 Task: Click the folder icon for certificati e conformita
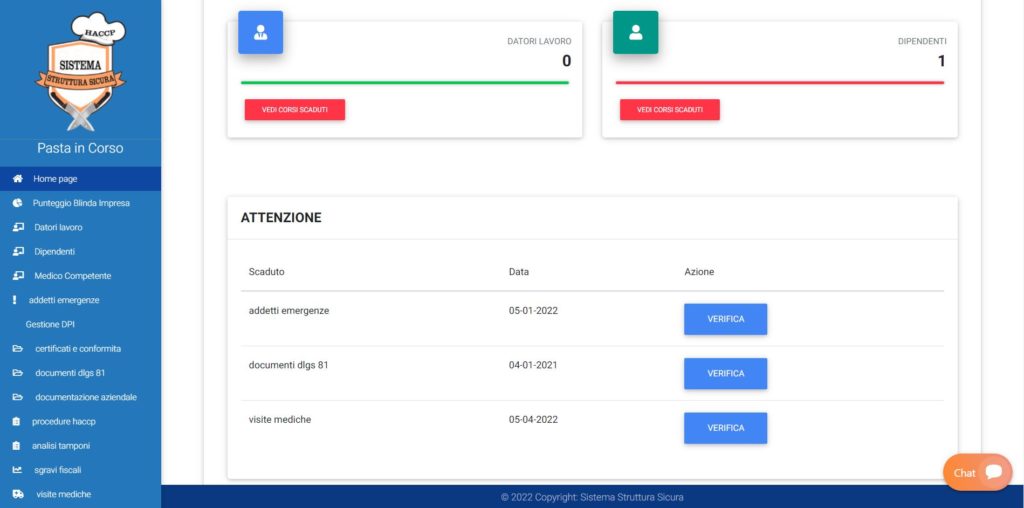18,349
